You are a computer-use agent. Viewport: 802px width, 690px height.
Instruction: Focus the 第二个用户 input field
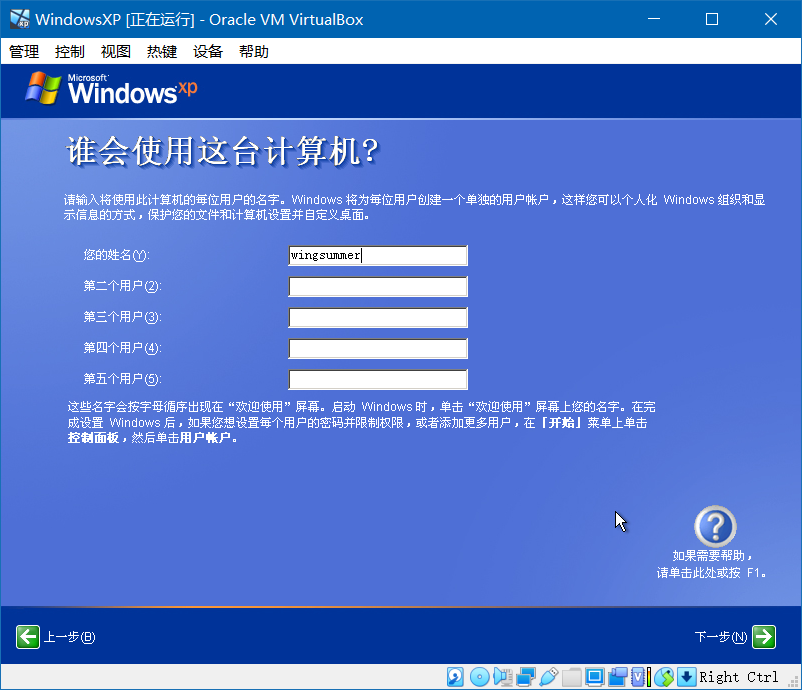378,286
